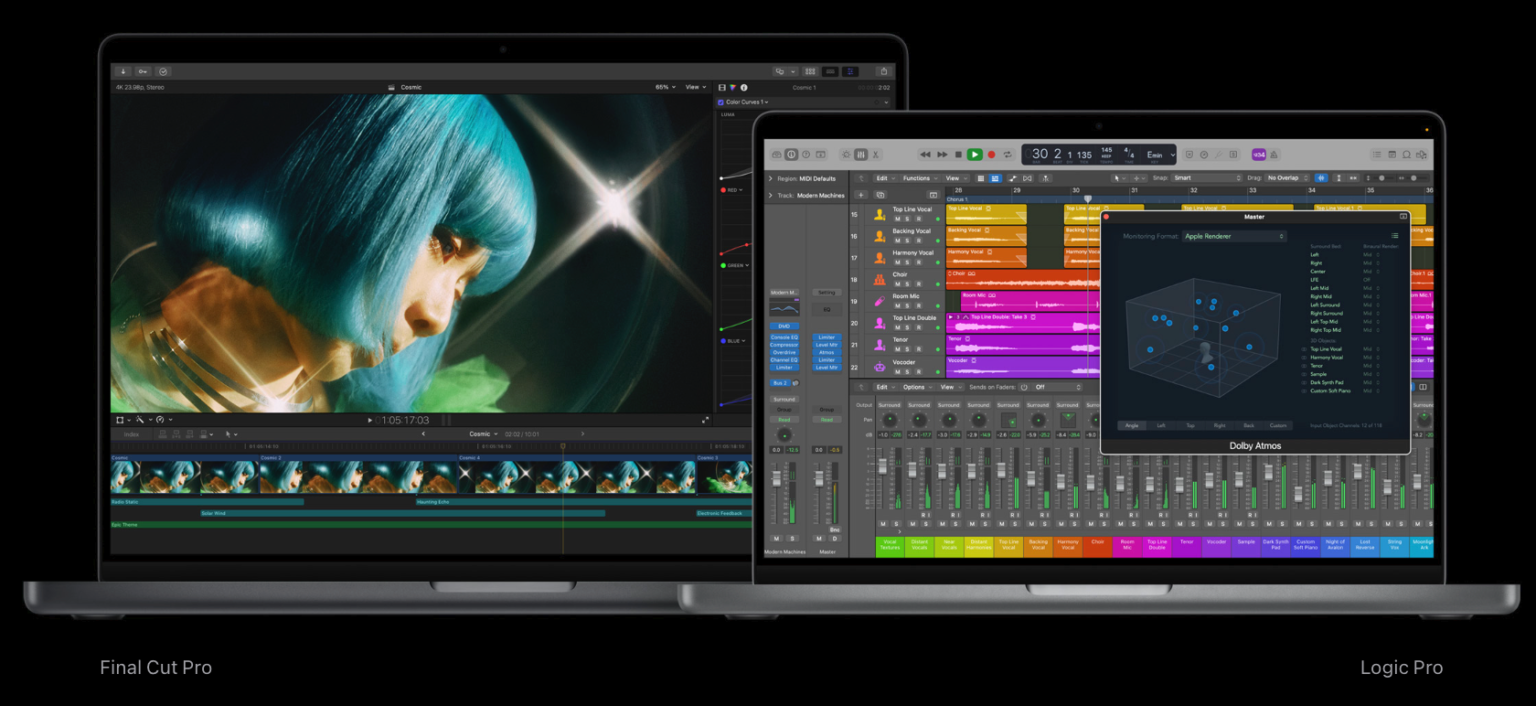Open the Options menu in the mixer
Viewport: 1536px width, 706px height.
(914, 387)
